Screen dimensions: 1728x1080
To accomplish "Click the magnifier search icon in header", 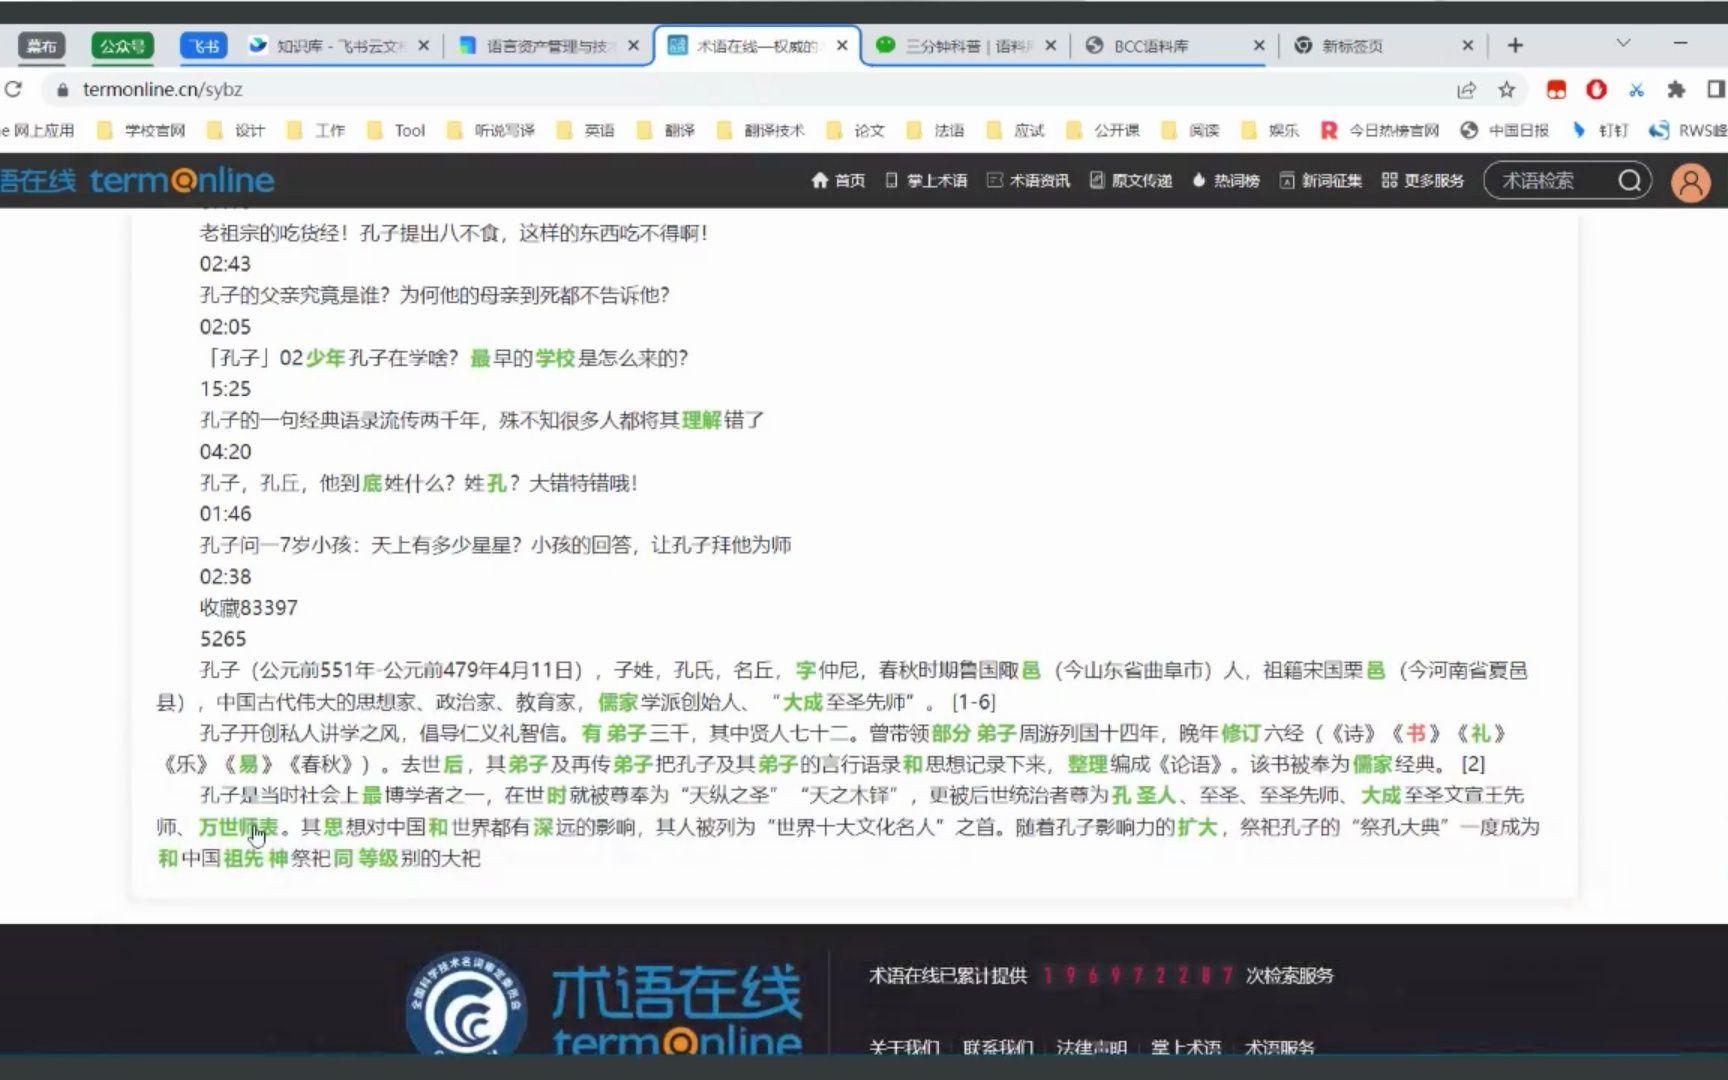I will [1630, 181].
